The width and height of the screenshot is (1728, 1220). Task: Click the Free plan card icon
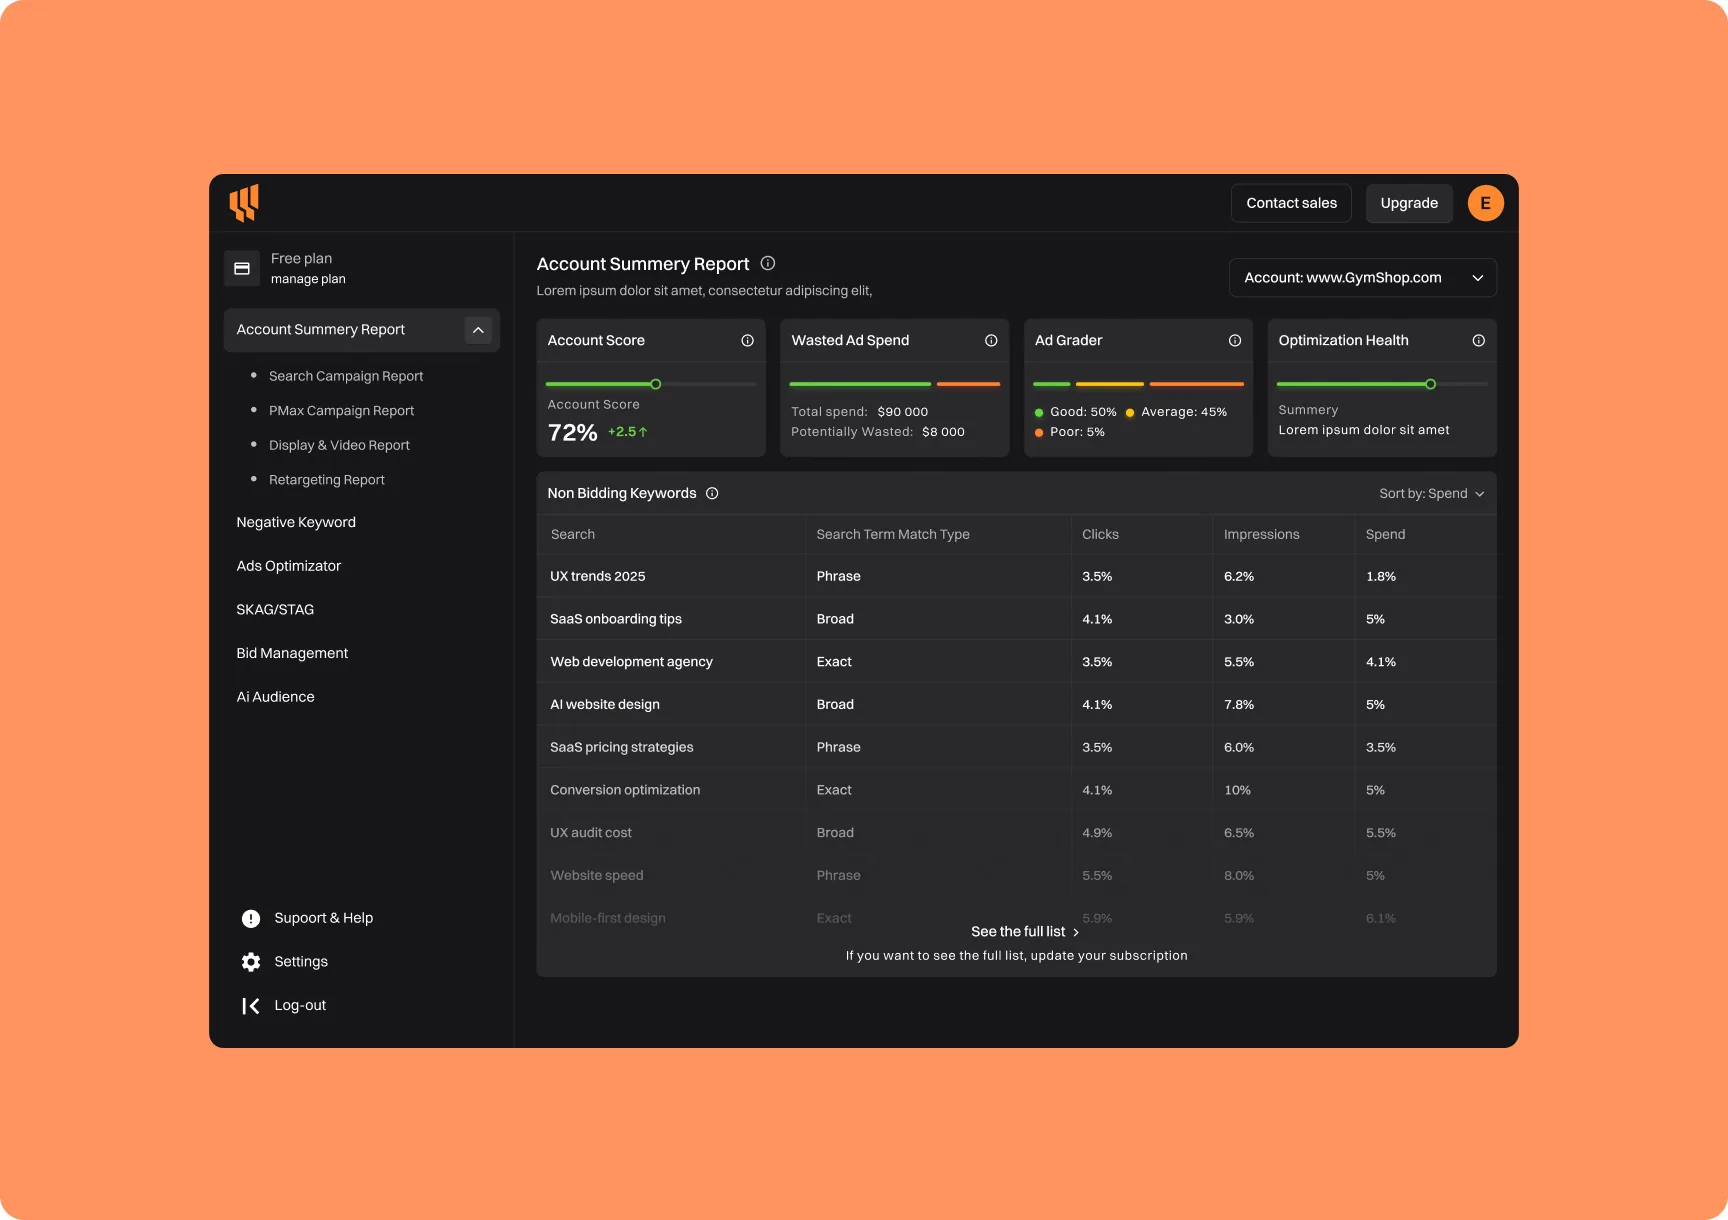pyautogui.click(x=242, y=268)
